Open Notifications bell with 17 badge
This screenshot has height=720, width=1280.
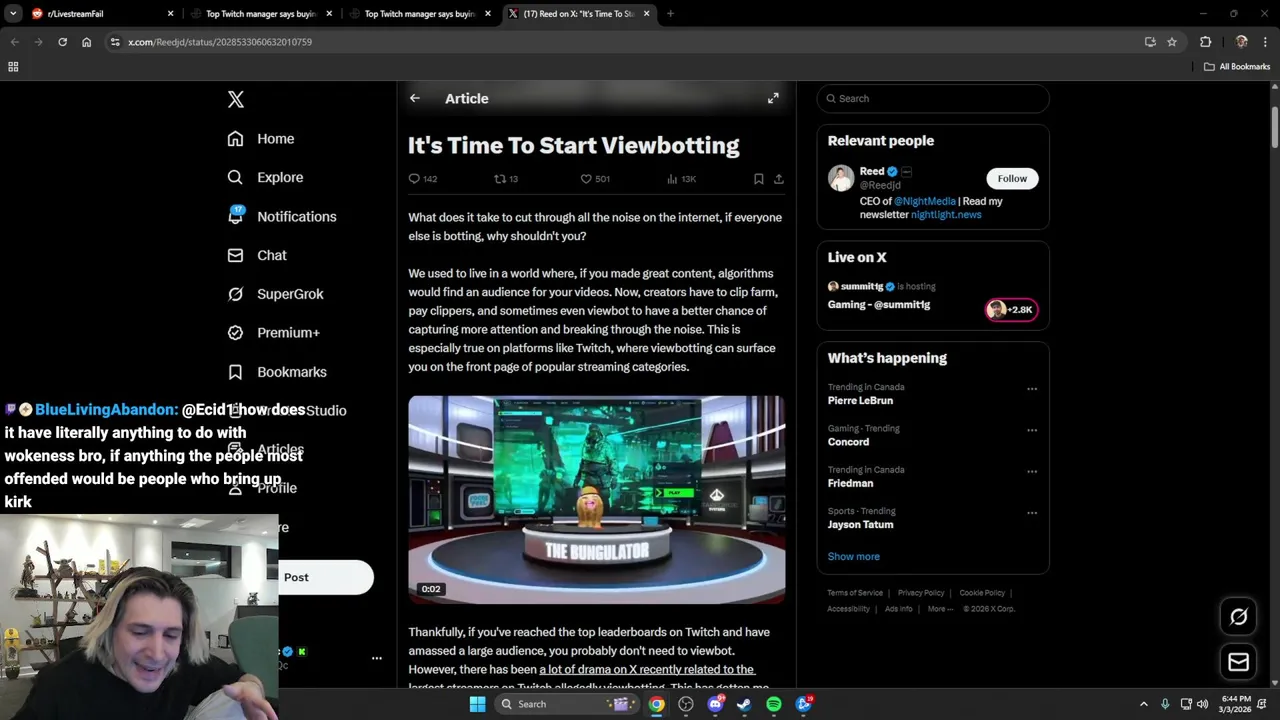(x=235, y=215)
